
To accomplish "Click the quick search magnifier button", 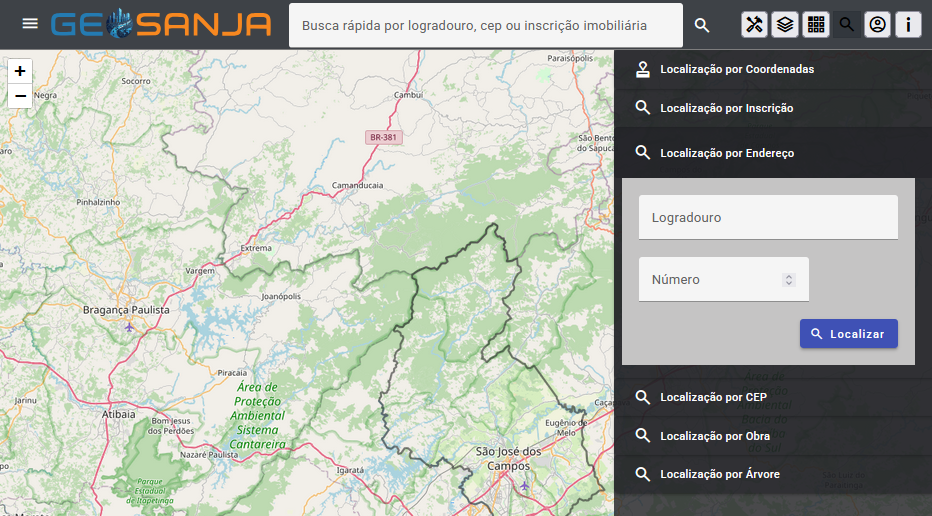I will click(x=702, y=25).
